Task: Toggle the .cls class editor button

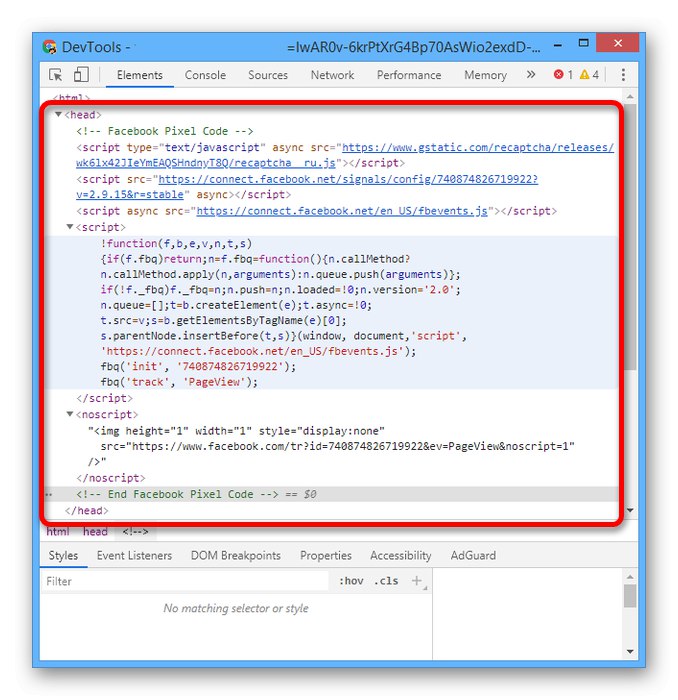Action: point(386,581)
